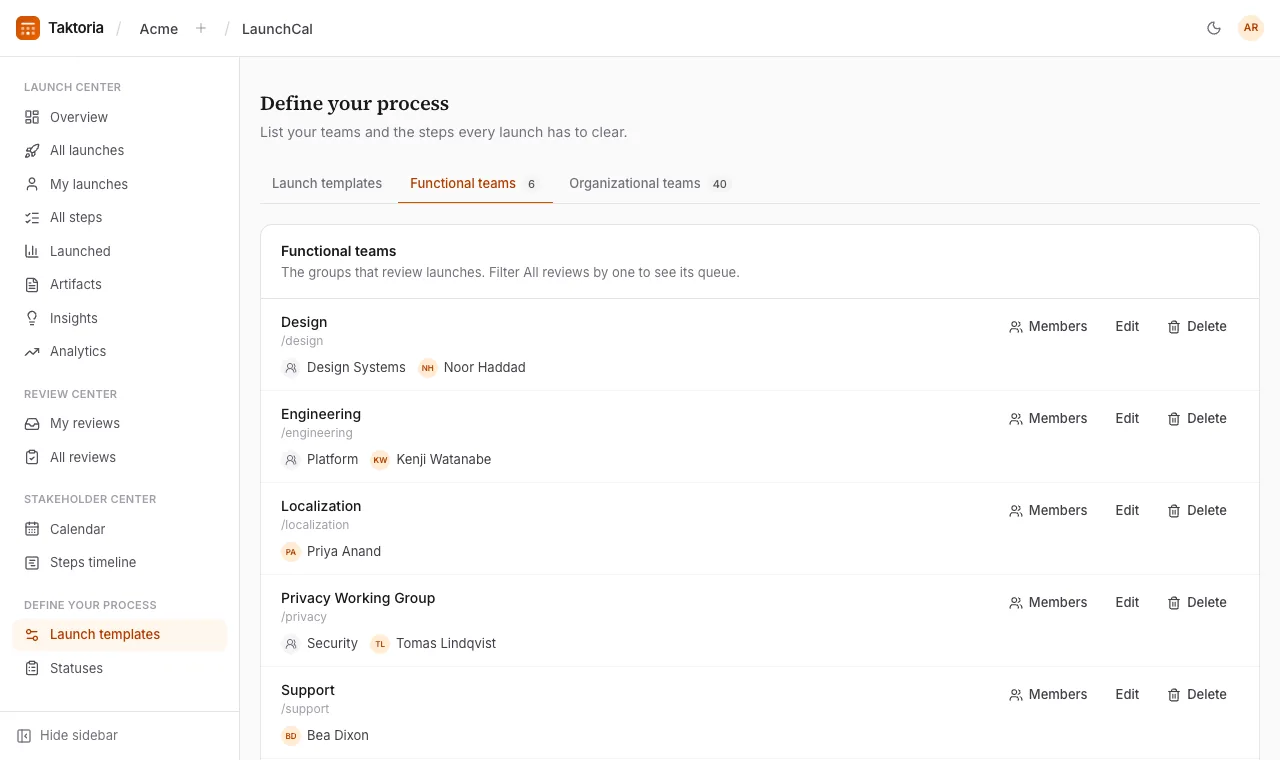The width and height of the screenshot is (1280, 760).
Task: Open the Calendar view
Action: click(120, 529)
